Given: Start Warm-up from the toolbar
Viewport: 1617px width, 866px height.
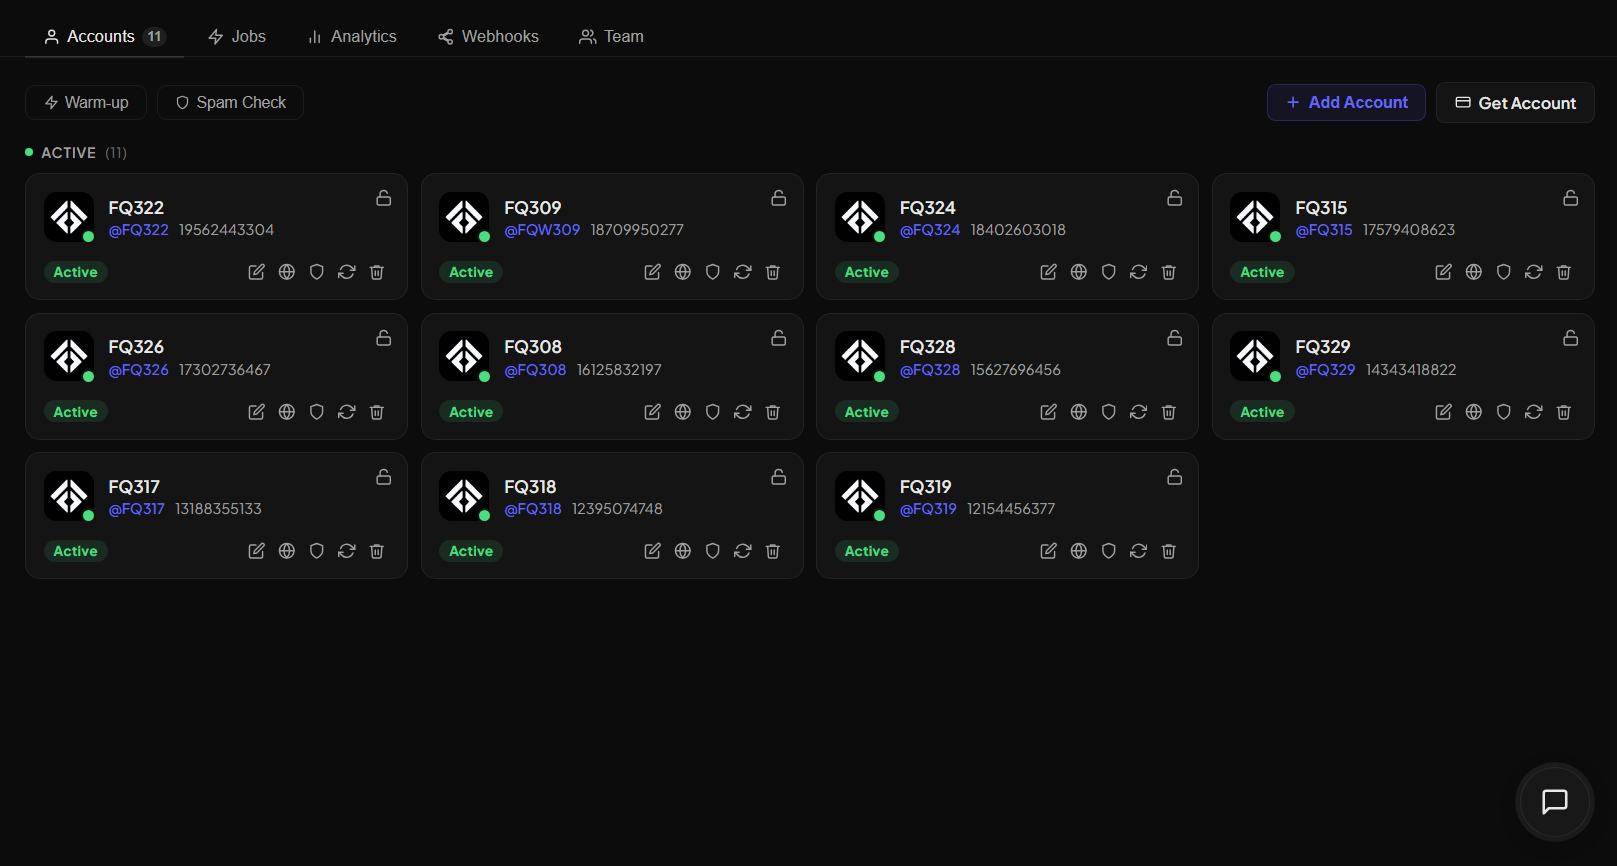Looking at the screenshot, I should pos(86,102).
